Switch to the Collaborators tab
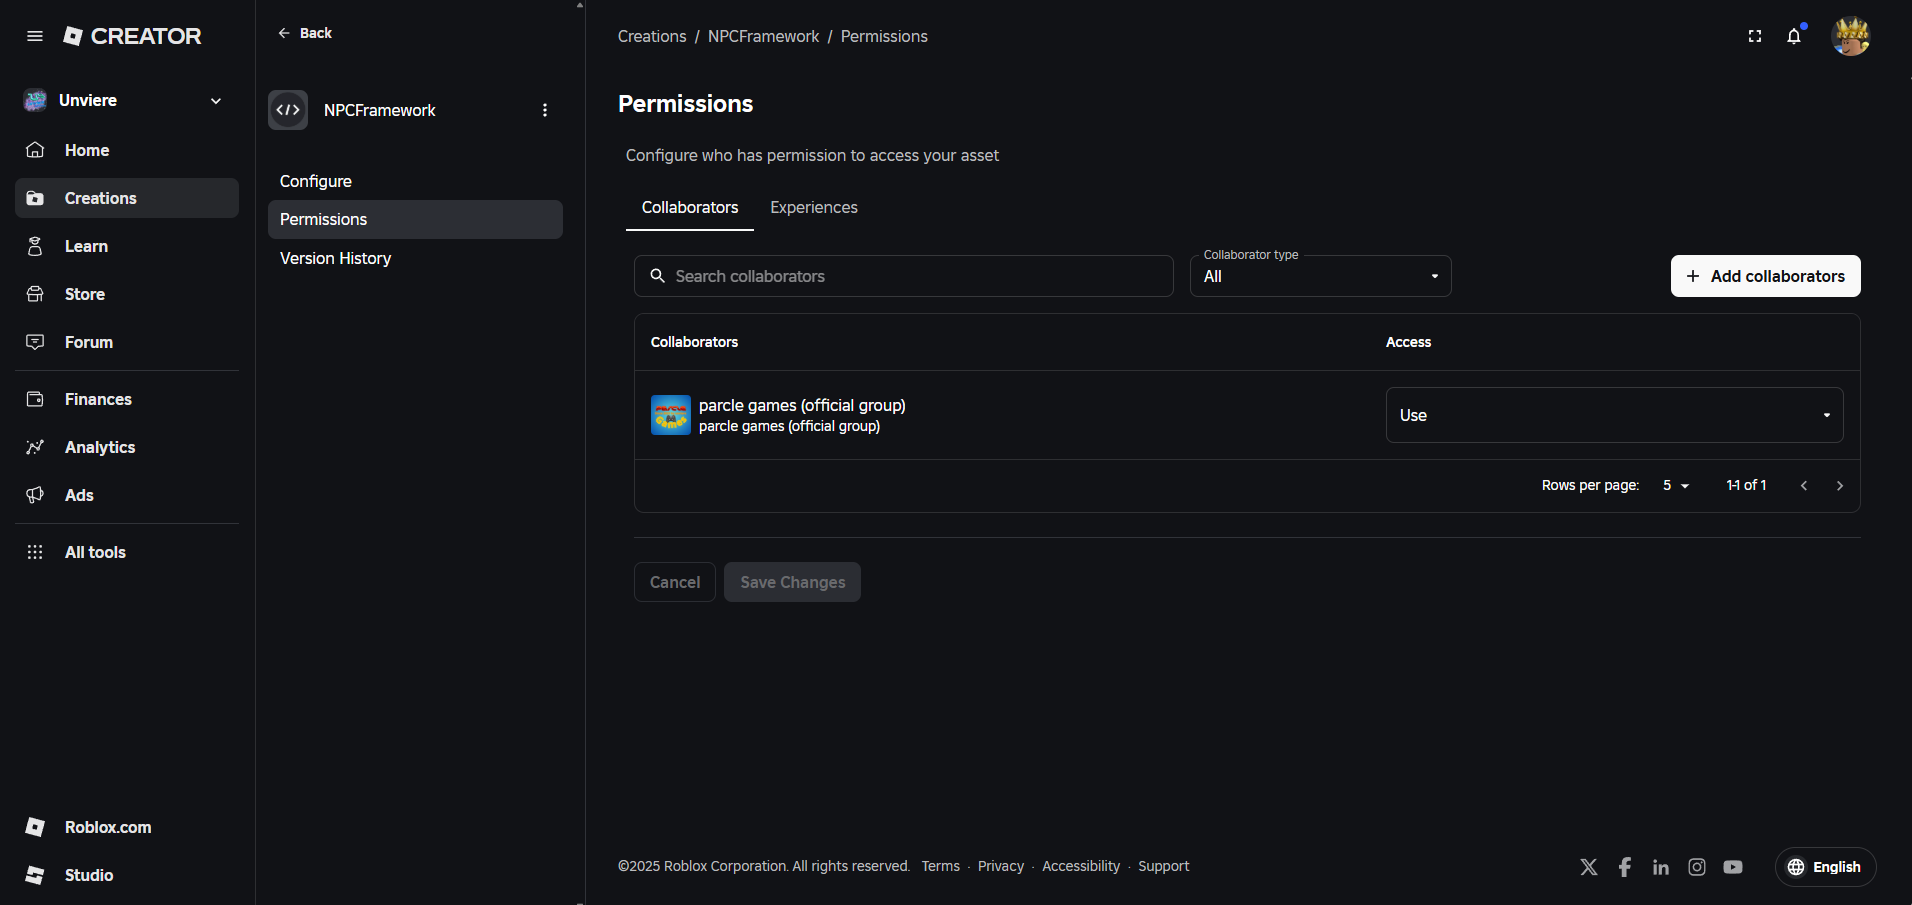 point(690,207)
